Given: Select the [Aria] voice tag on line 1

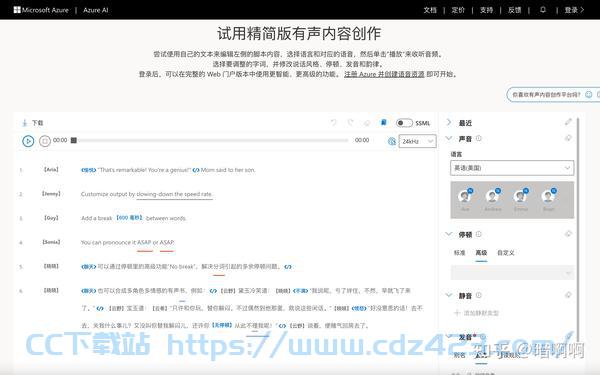Looking at the screenshot, I should point(51,170).
